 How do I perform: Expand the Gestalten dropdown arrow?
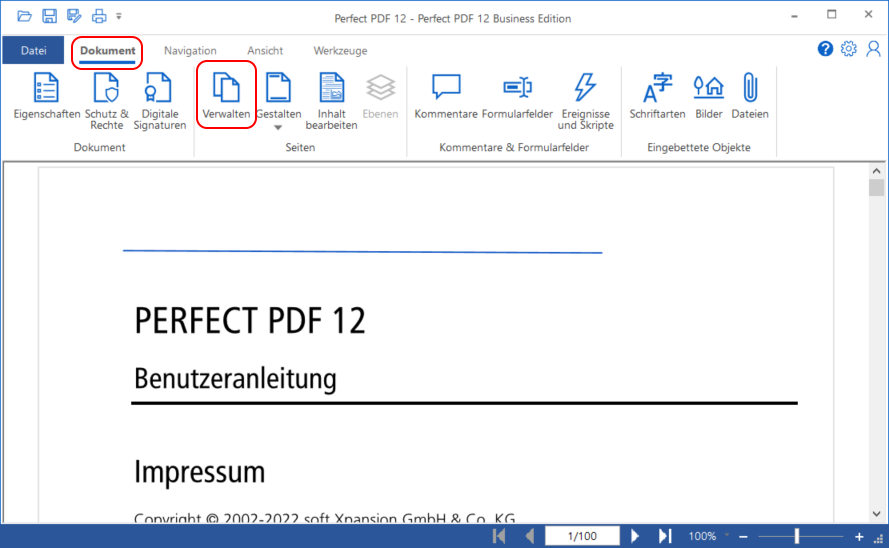(x=278, y=128)
